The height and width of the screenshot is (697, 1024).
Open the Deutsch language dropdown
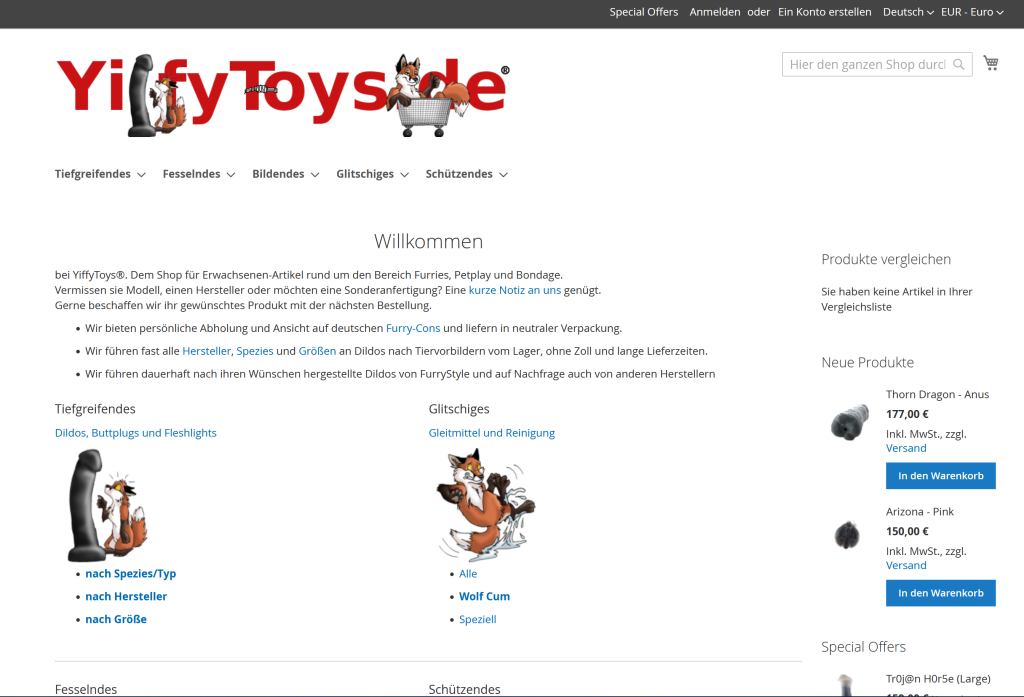tap(908, 12)
